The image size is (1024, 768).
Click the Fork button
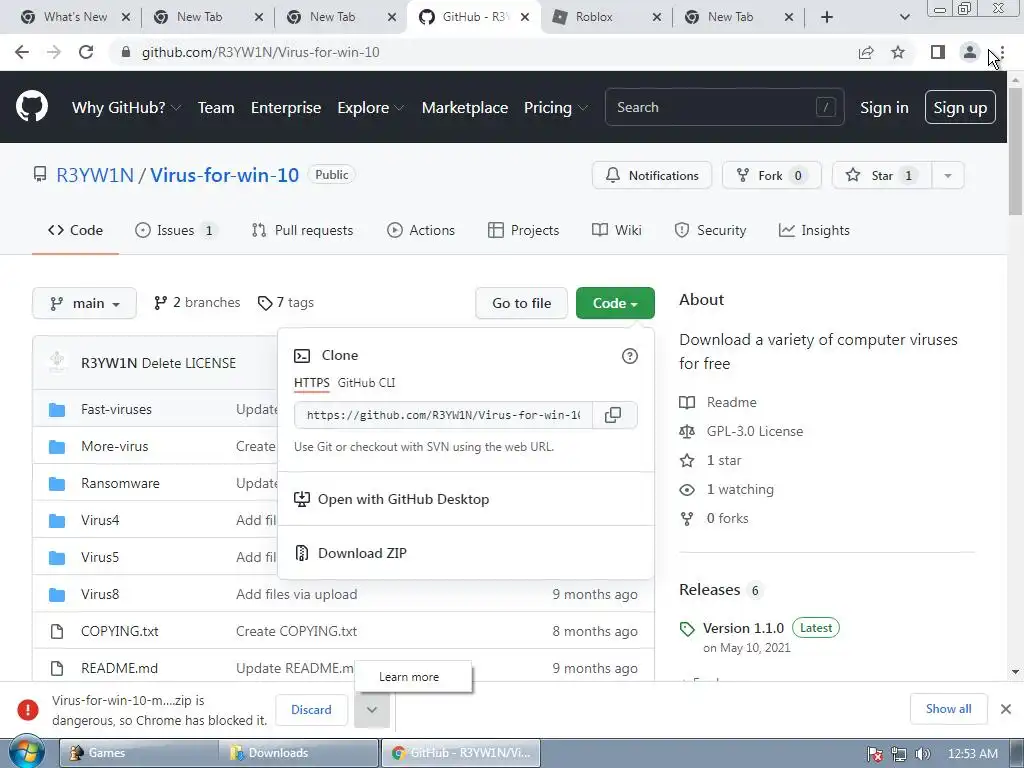(x=771, y=175)
